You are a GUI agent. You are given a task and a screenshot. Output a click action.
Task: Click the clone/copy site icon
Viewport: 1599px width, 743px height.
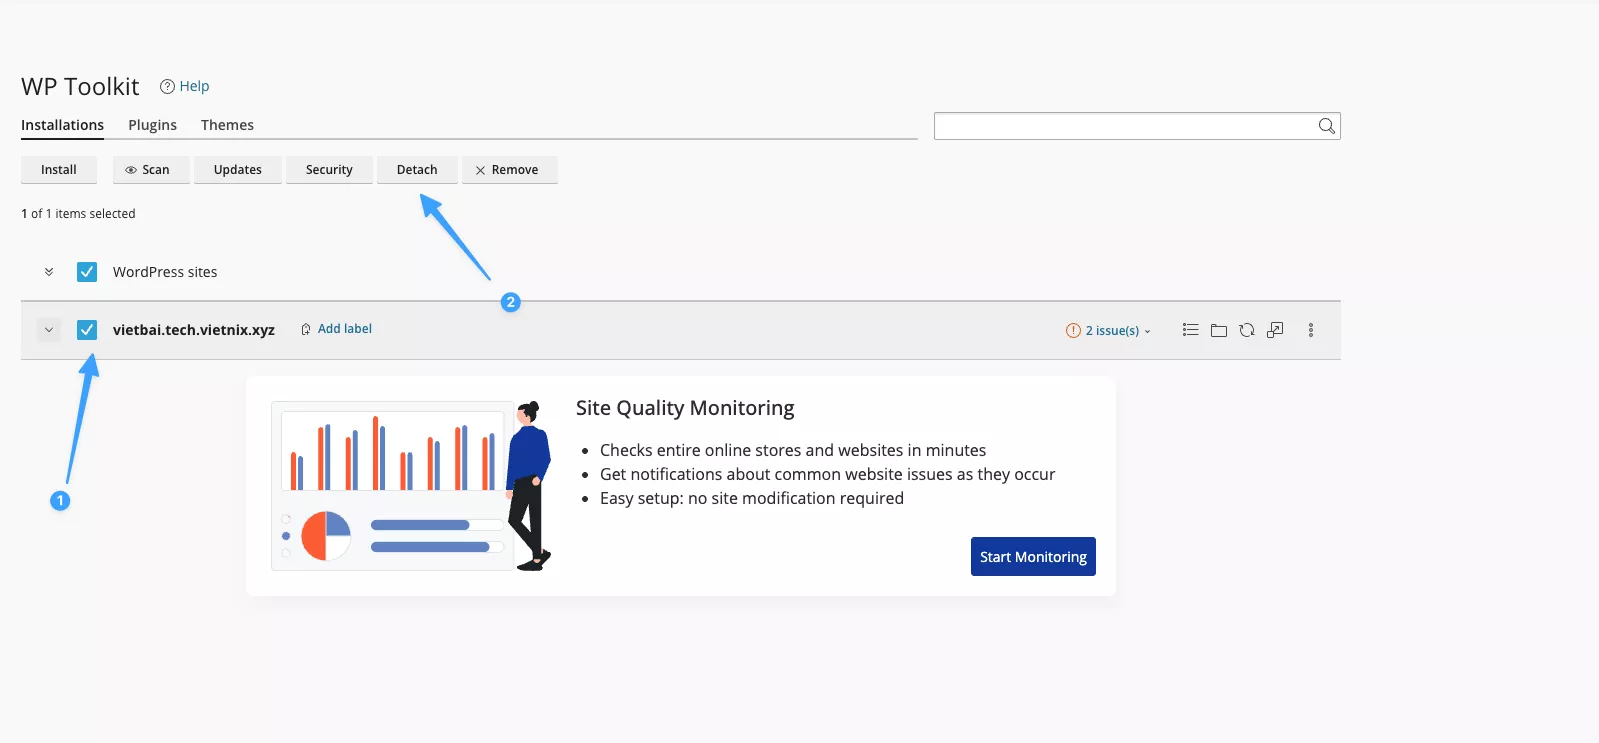[x=1275, y=330]
